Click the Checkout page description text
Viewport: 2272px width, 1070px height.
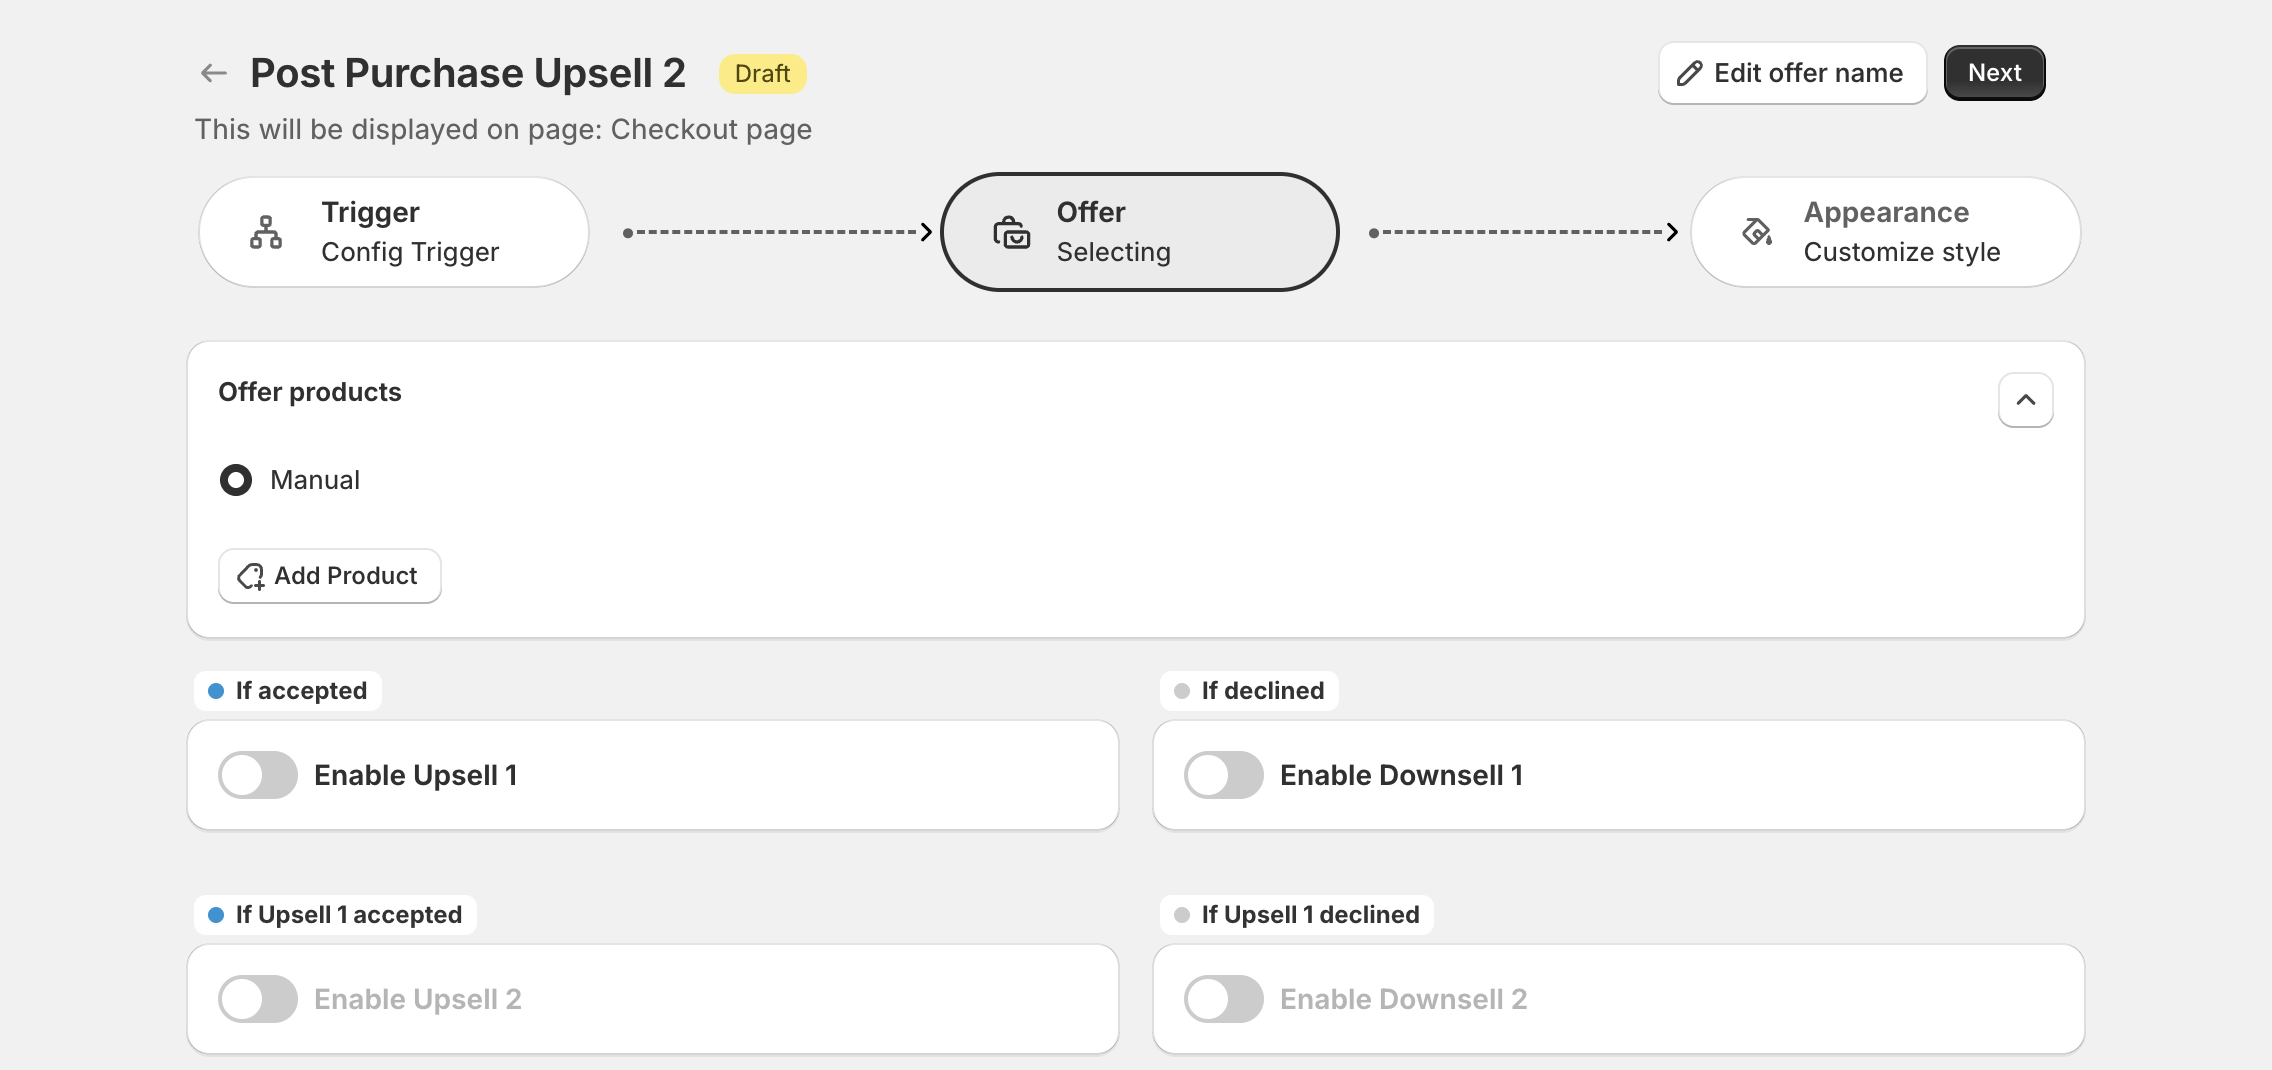(503, 130)
